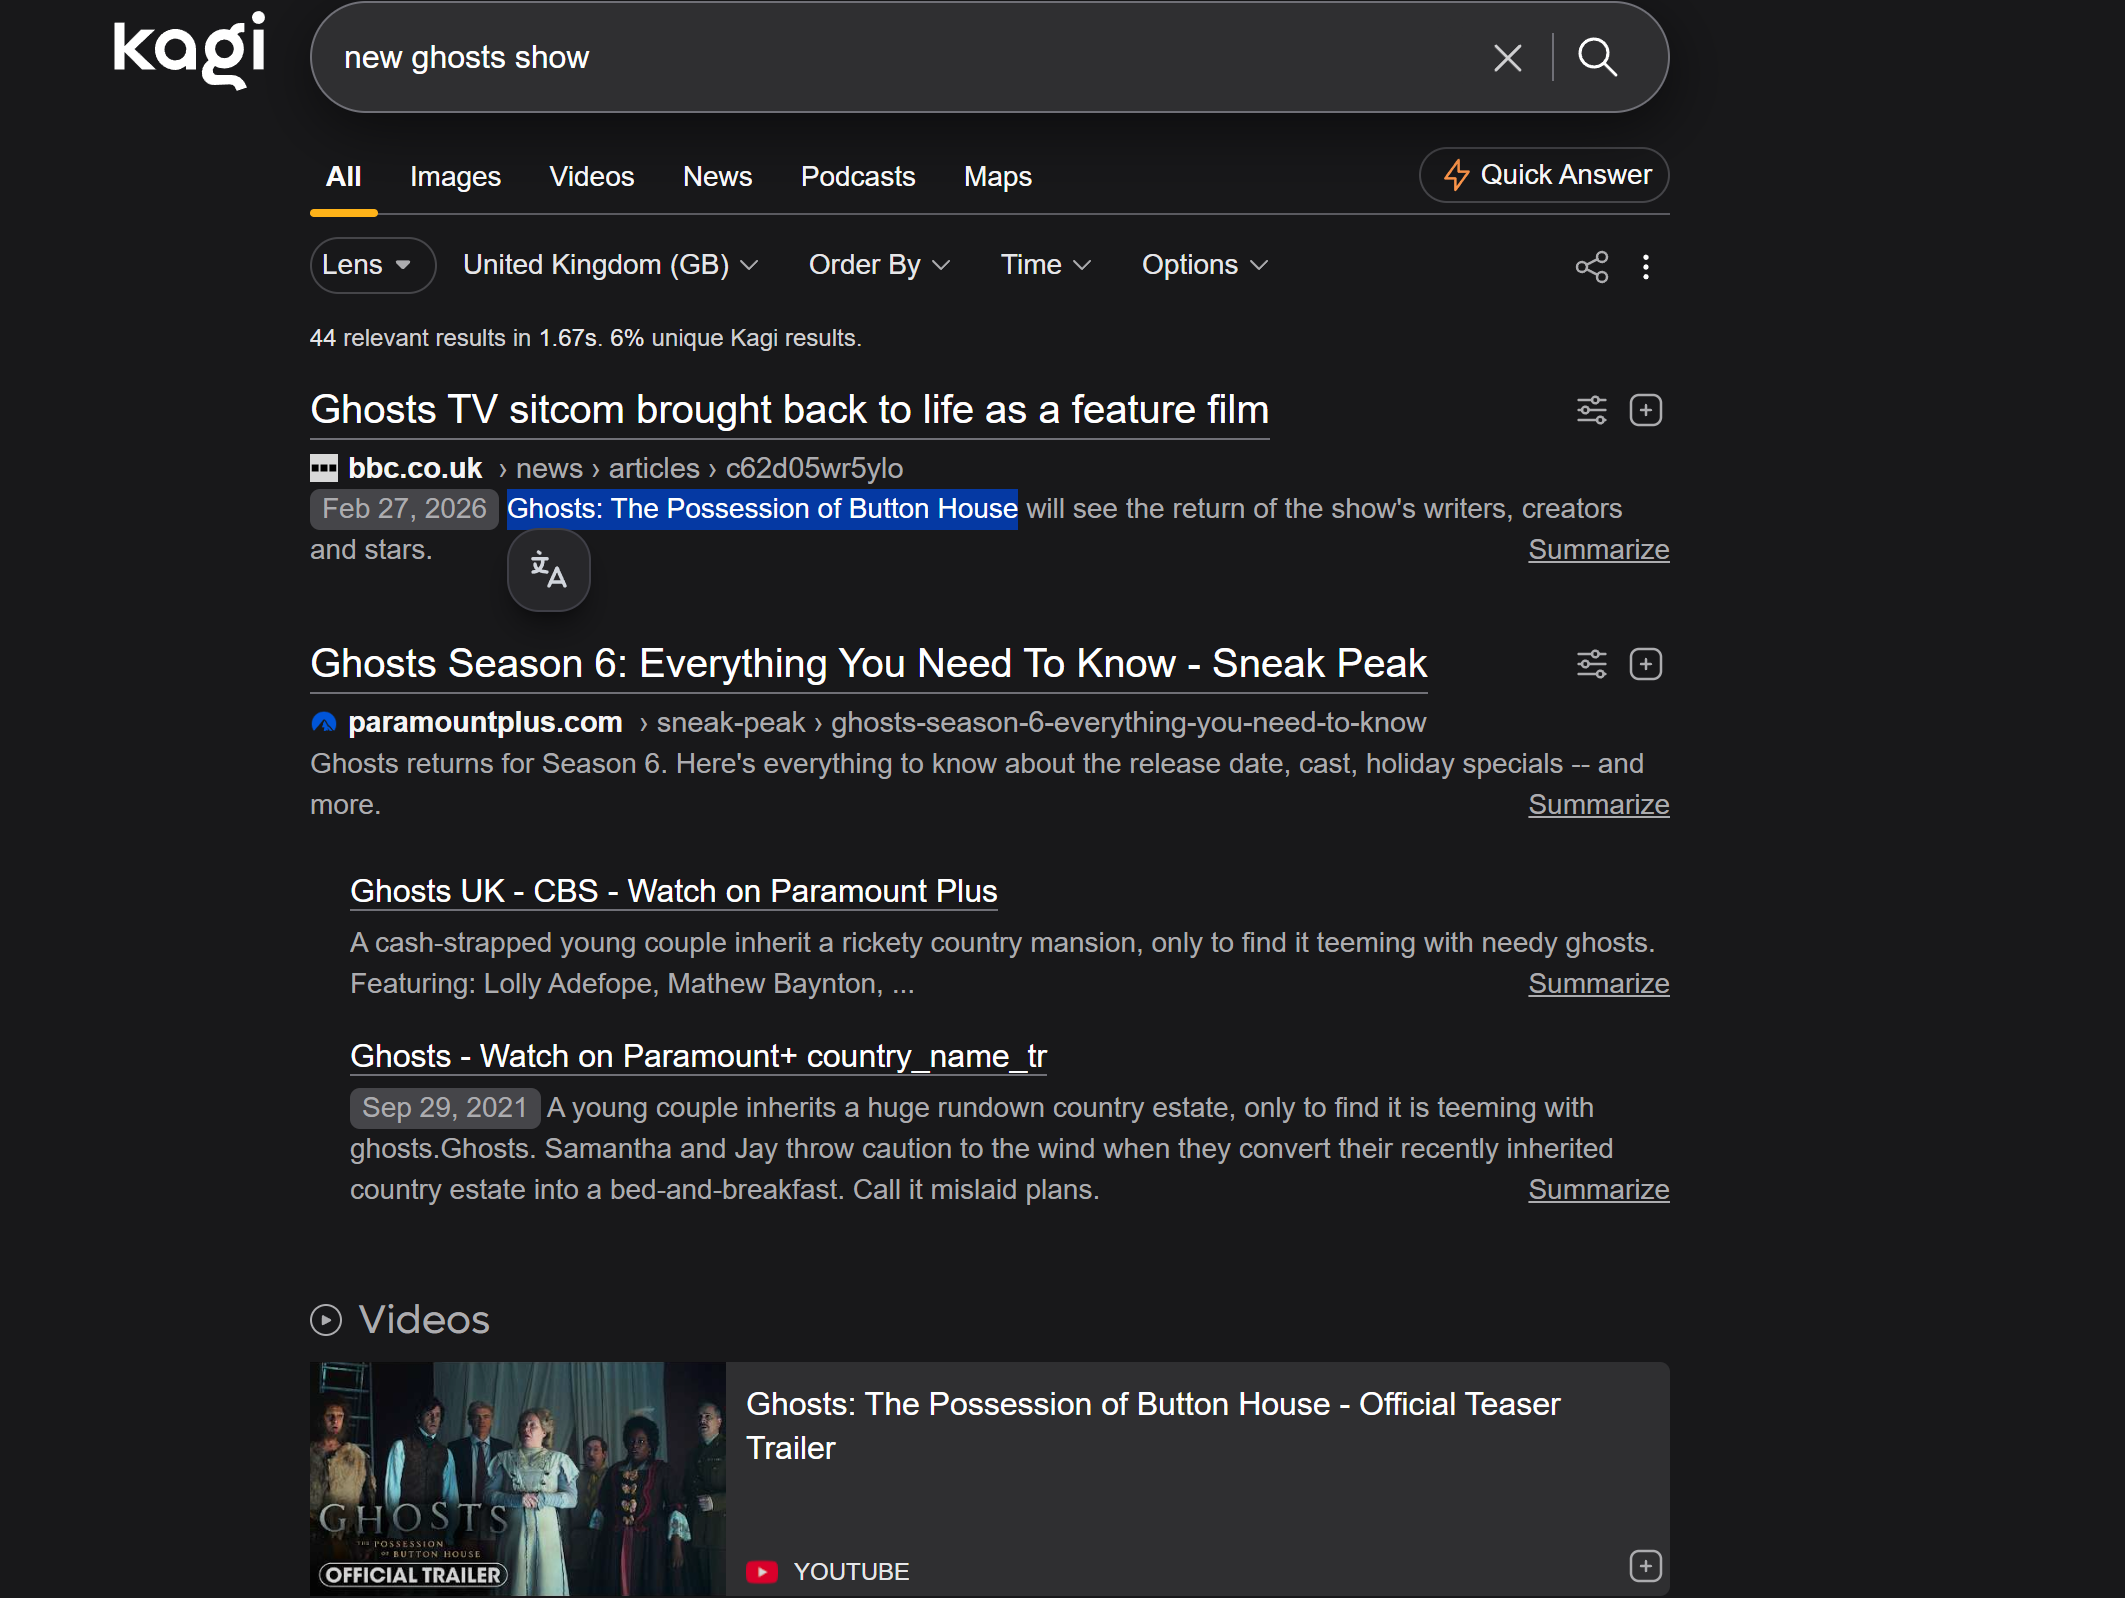Click plus icon on YouTube video card
The image size is (2125, 1598).
tap(1645, 1565)
